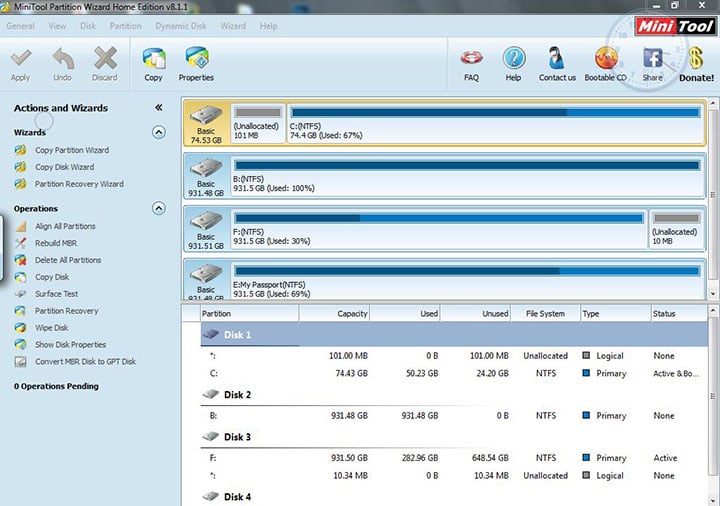Image resolution: width=720 pixels, height=506 pixels.
Task: Select the C: partition row
Action: (454, 374)
